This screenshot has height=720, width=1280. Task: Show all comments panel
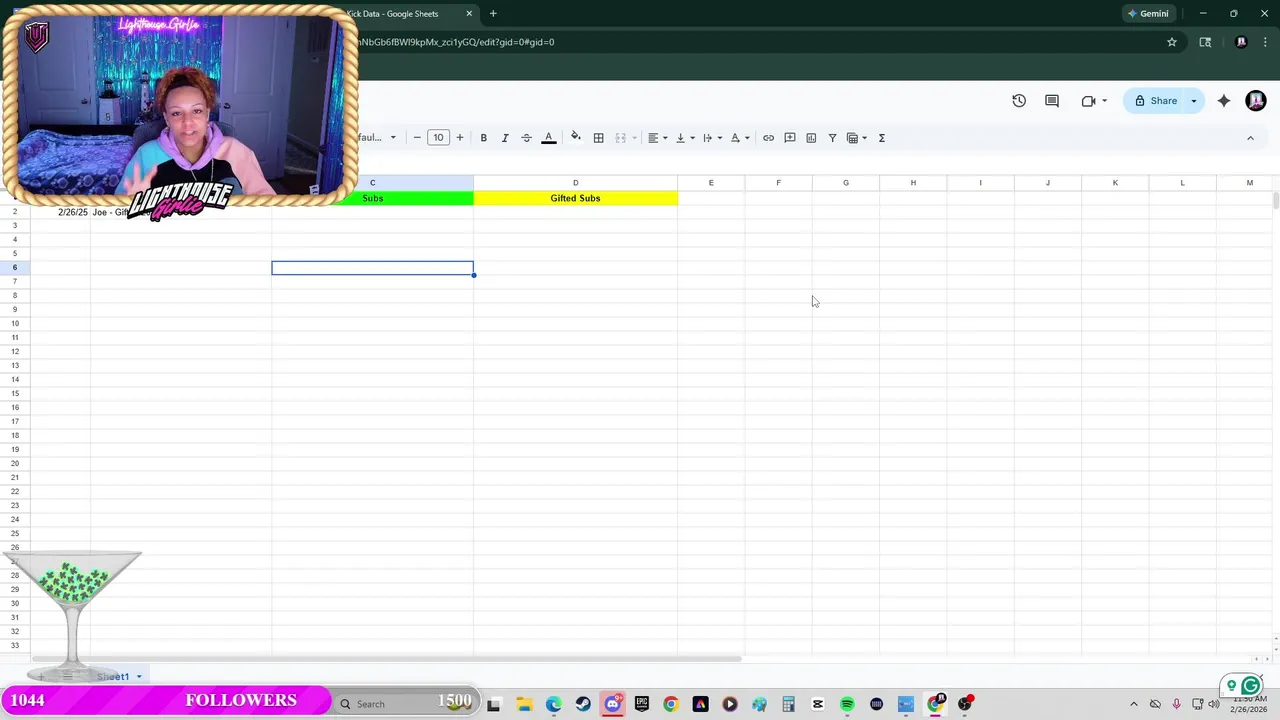tap(1052, 101)
